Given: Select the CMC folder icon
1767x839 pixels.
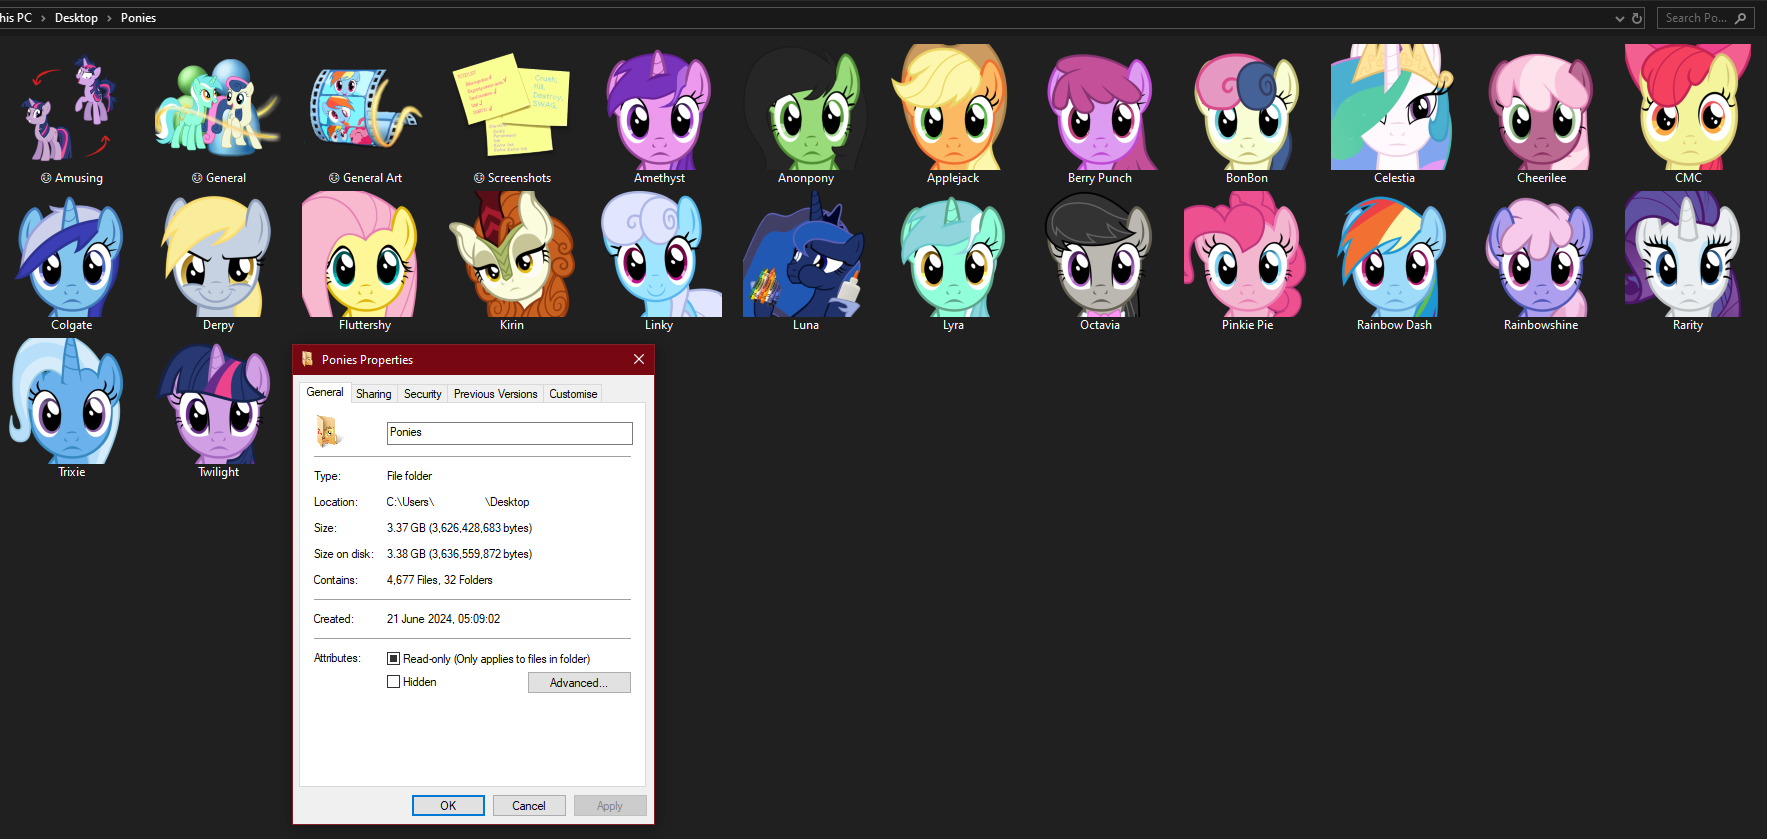Looking at the screenshot, I should tap(1688, 107).
